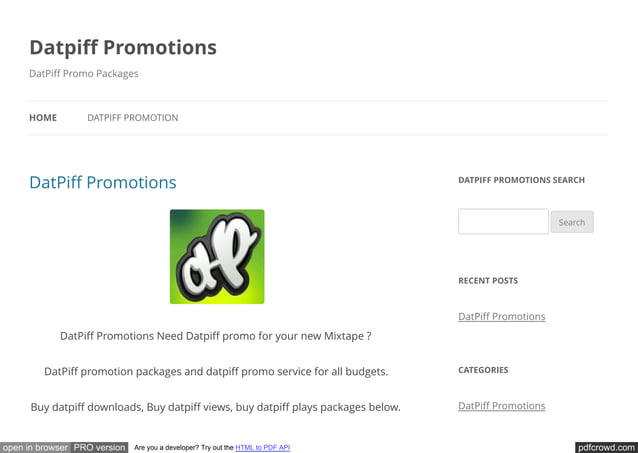Click the 'Buy datpiff downloads' paragraph

point(215,407)
